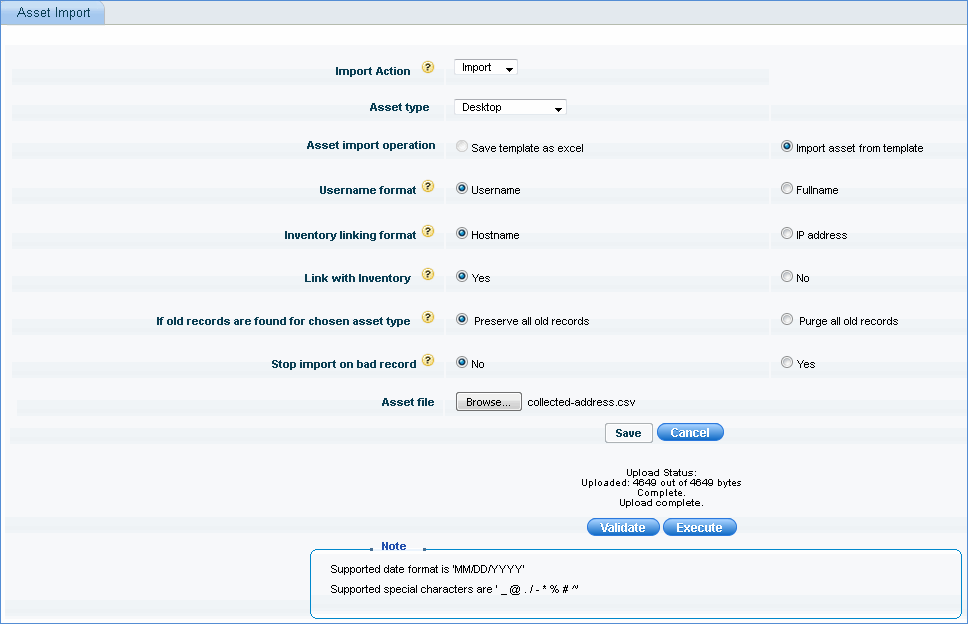Click help icon for Stop import on bad record
The image size is (968, 624).
pos(428,361)
